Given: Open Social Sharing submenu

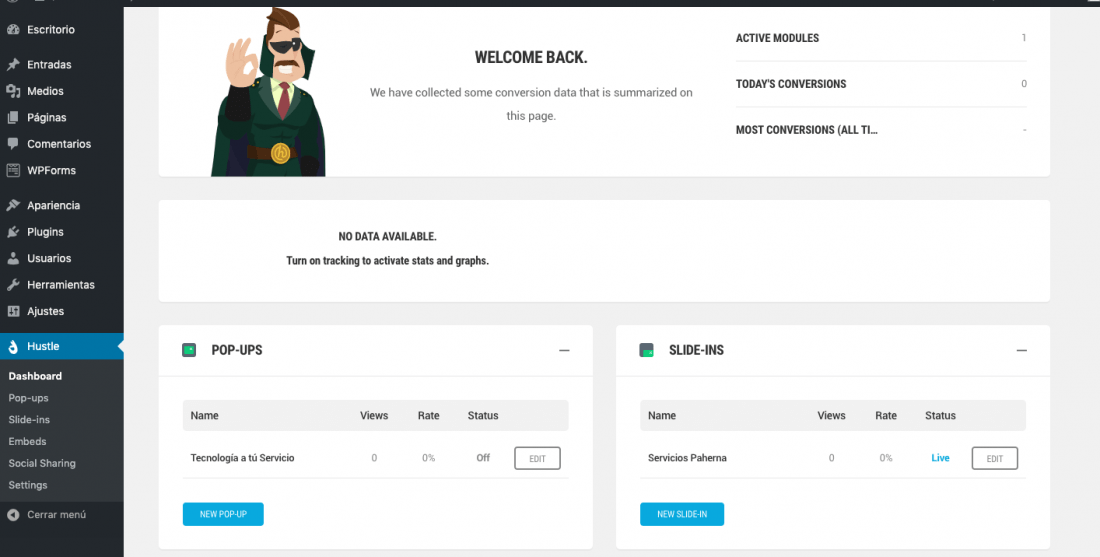Looking at the screenshot, I should (41, 463).
